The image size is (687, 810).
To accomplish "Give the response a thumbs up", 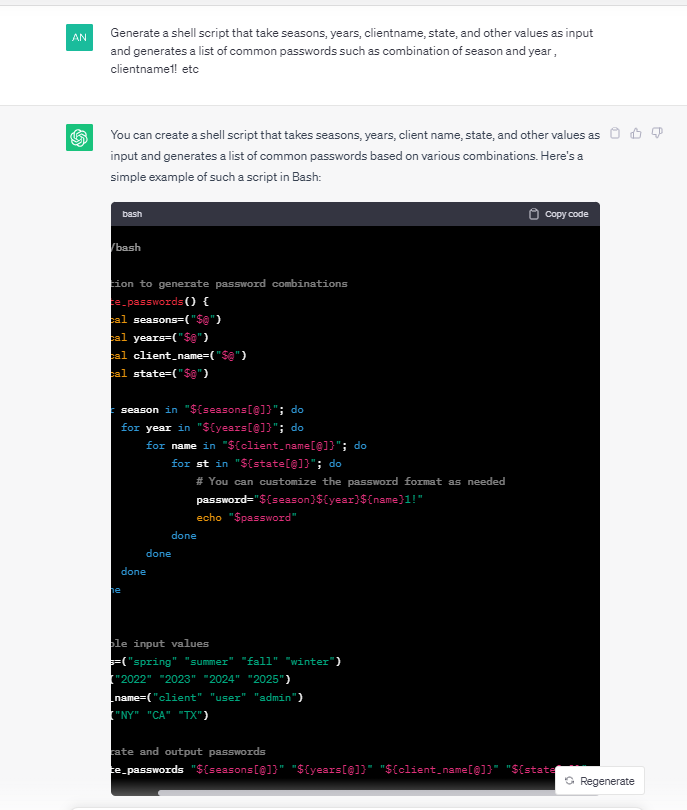I will [636, 133].
